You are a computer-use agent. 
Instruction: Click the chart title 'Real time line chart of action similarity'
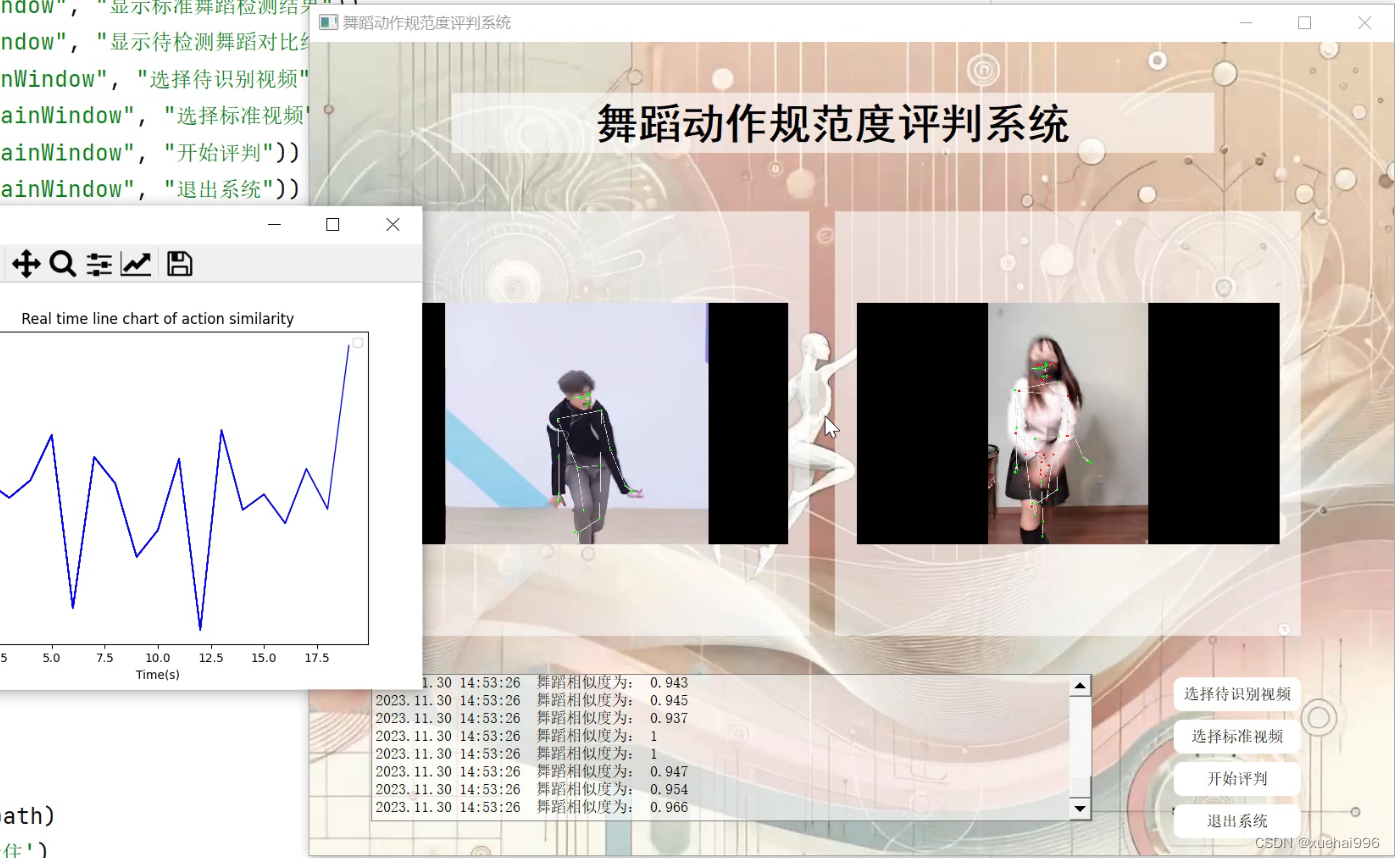pyautogui.click(x=158, y=319)
